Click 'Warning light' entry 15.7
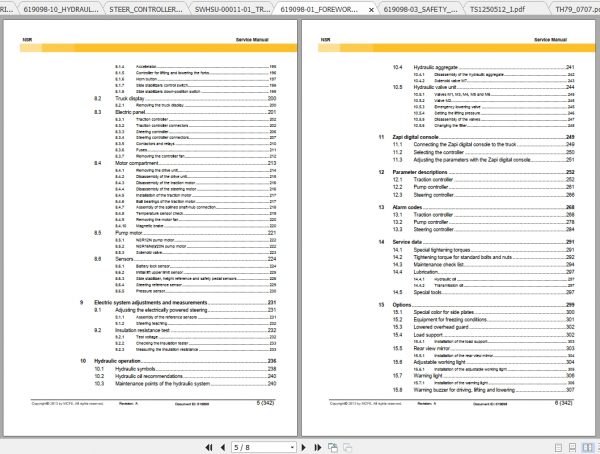Screen dimensions: 600x454 point(428,376)
